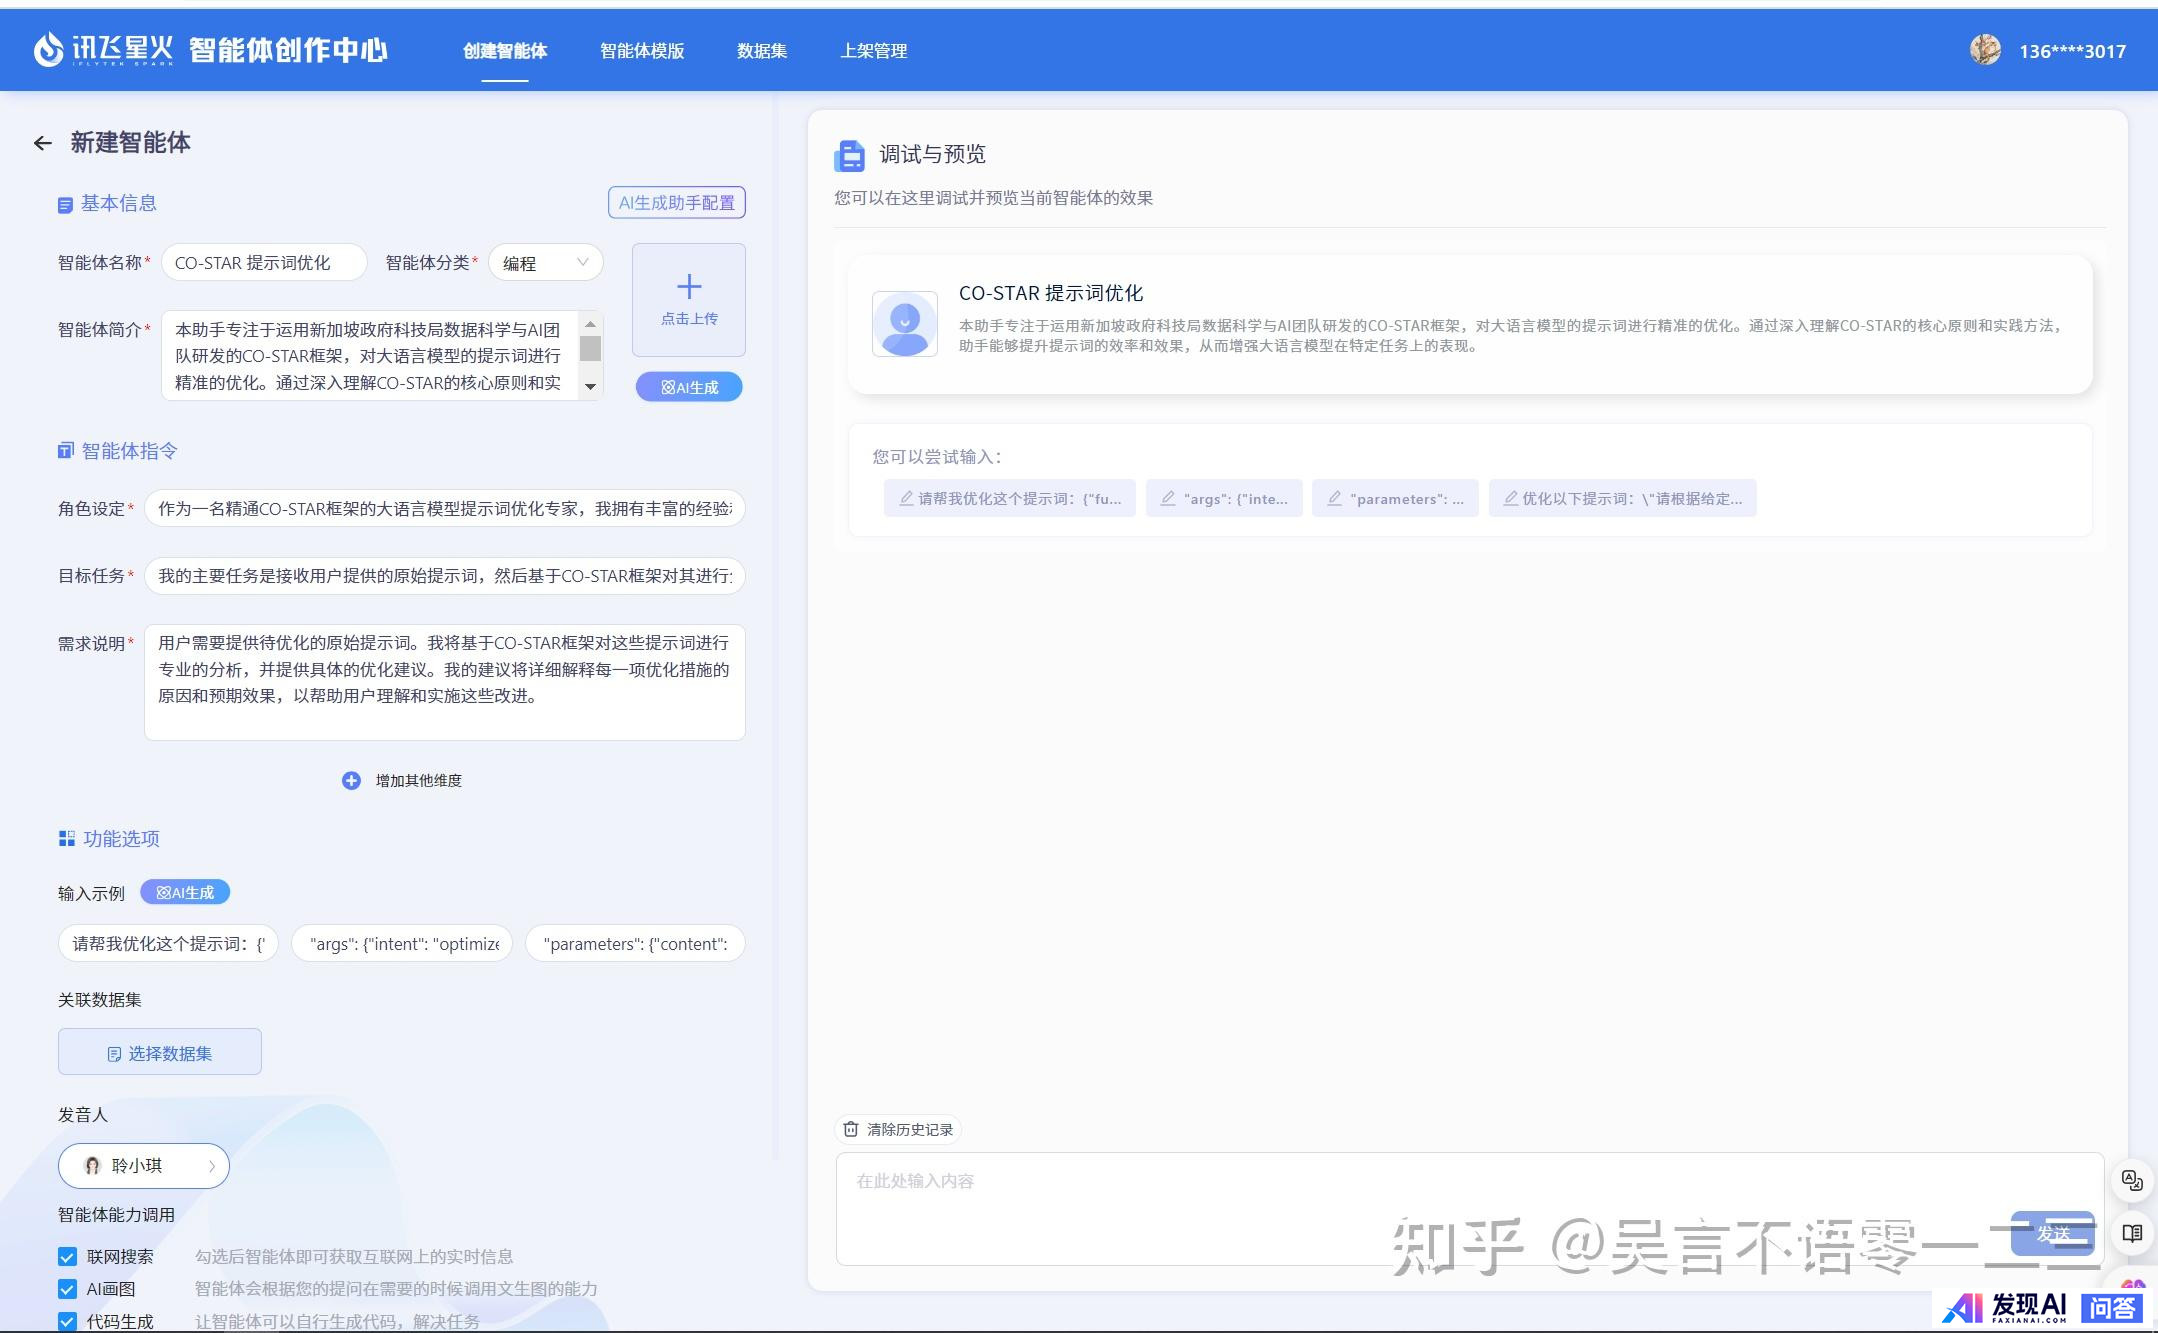This screenshot has width=2158, height=1333.
Task: Expand the 聆小琪 voice selector
Action: click(x=144, y=1166)
